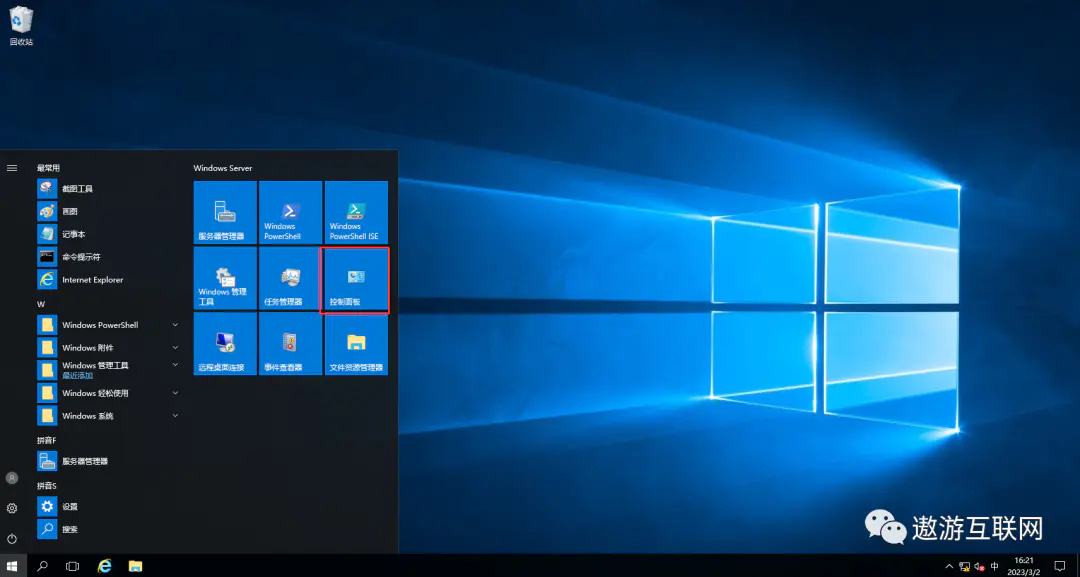Launch the Windows PowerShell tile
The image size is (1080, 577).
coord(291,212)
